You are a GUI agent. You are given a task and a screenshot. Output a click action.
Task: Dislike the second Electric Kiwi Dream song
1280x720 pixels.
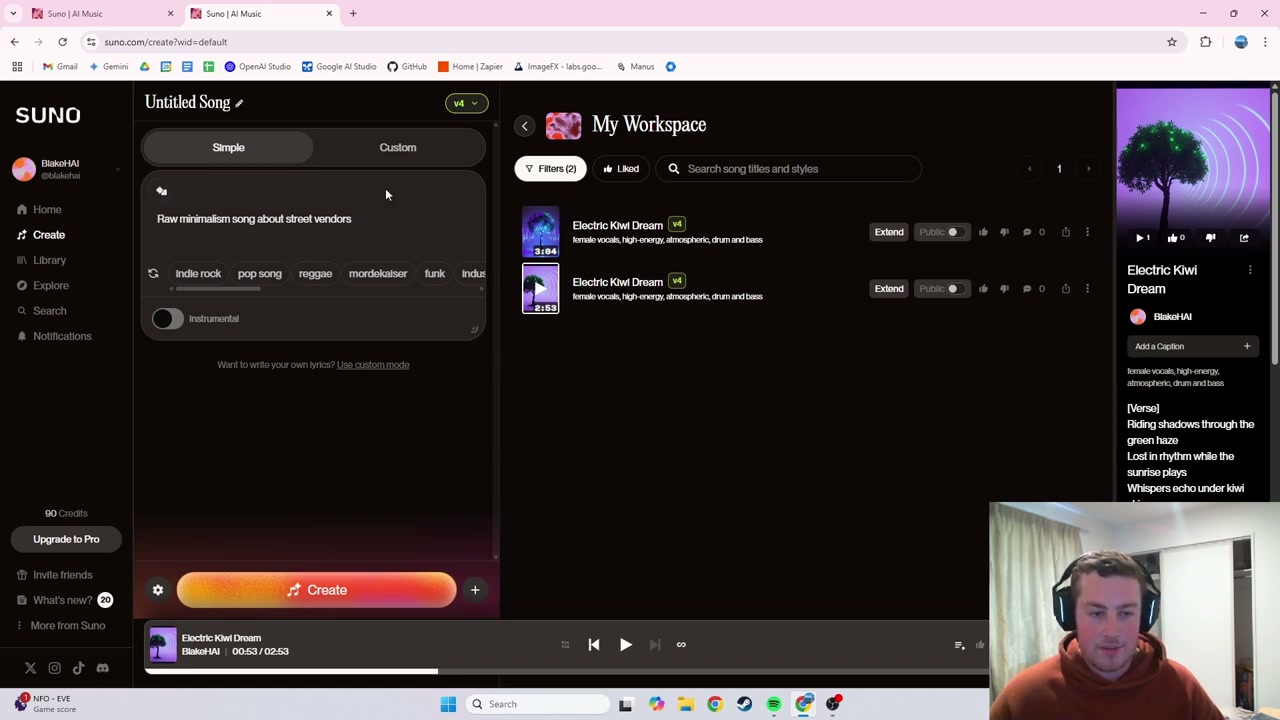(x=1005, y=289)
